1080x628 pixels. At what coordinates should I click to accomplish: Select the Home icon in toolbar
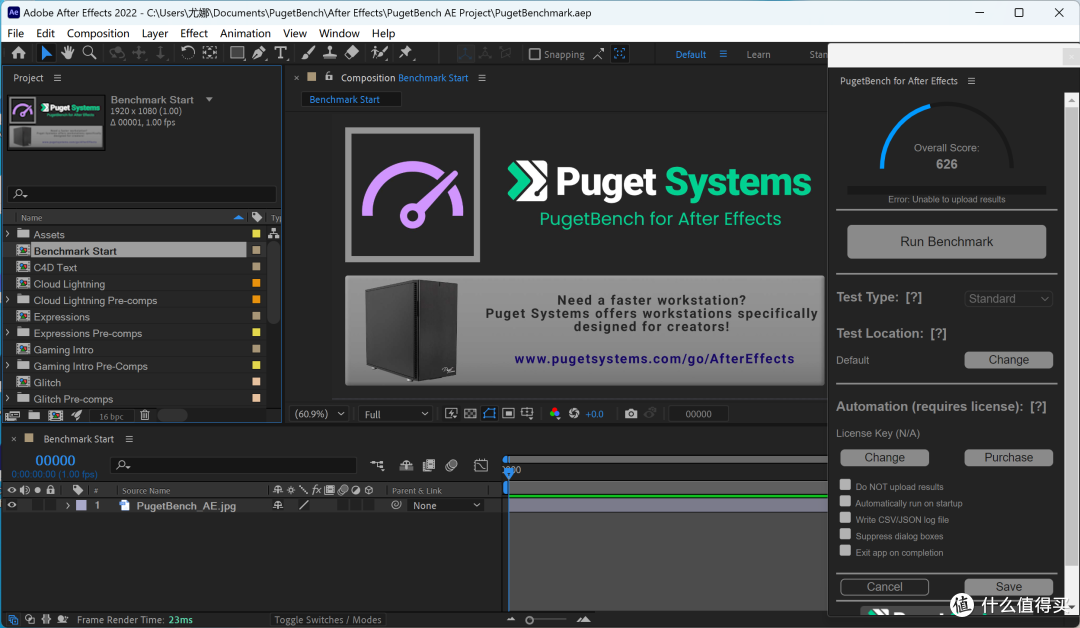19,53
